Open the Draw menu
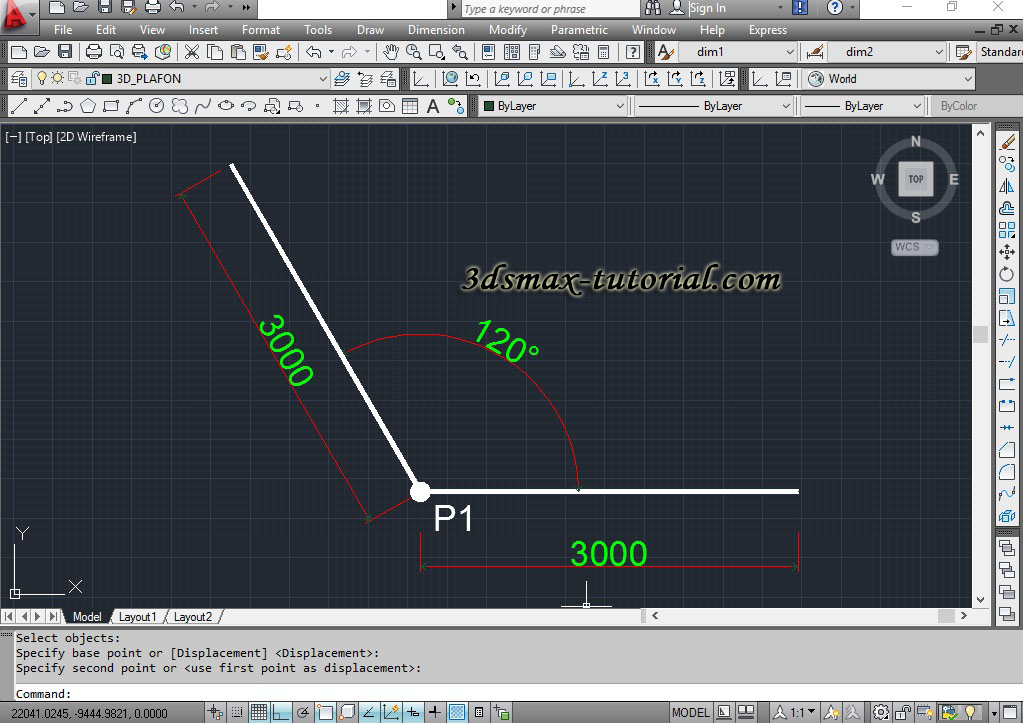This screenshot has width=1023, height=723. [370, 30]
